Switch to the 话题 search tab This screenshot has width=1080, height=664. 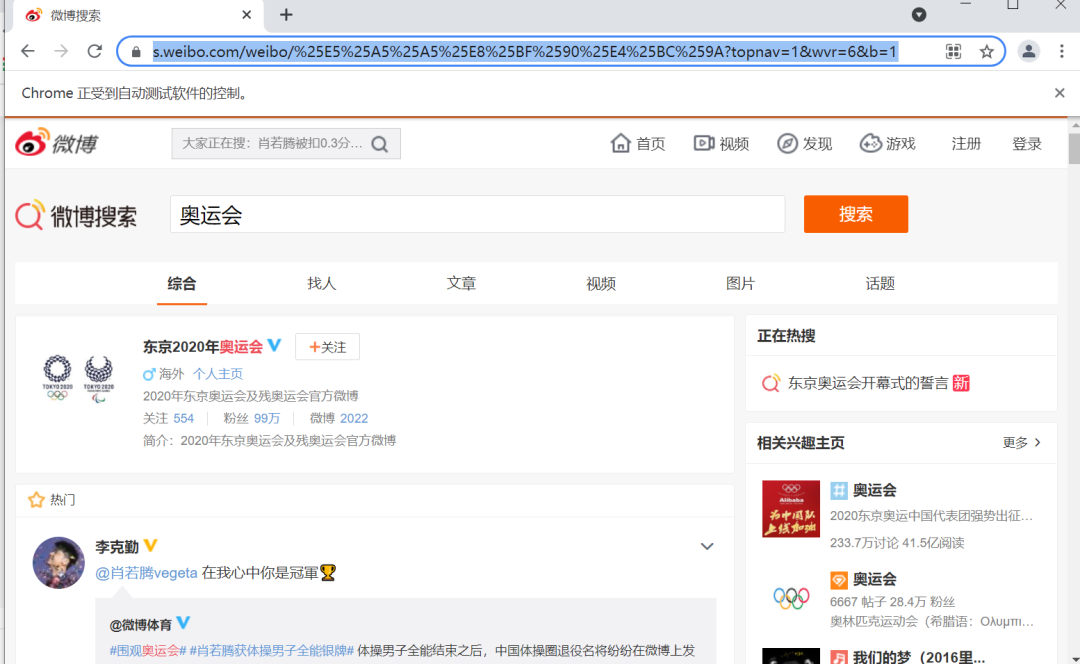(x=880, y=283)
